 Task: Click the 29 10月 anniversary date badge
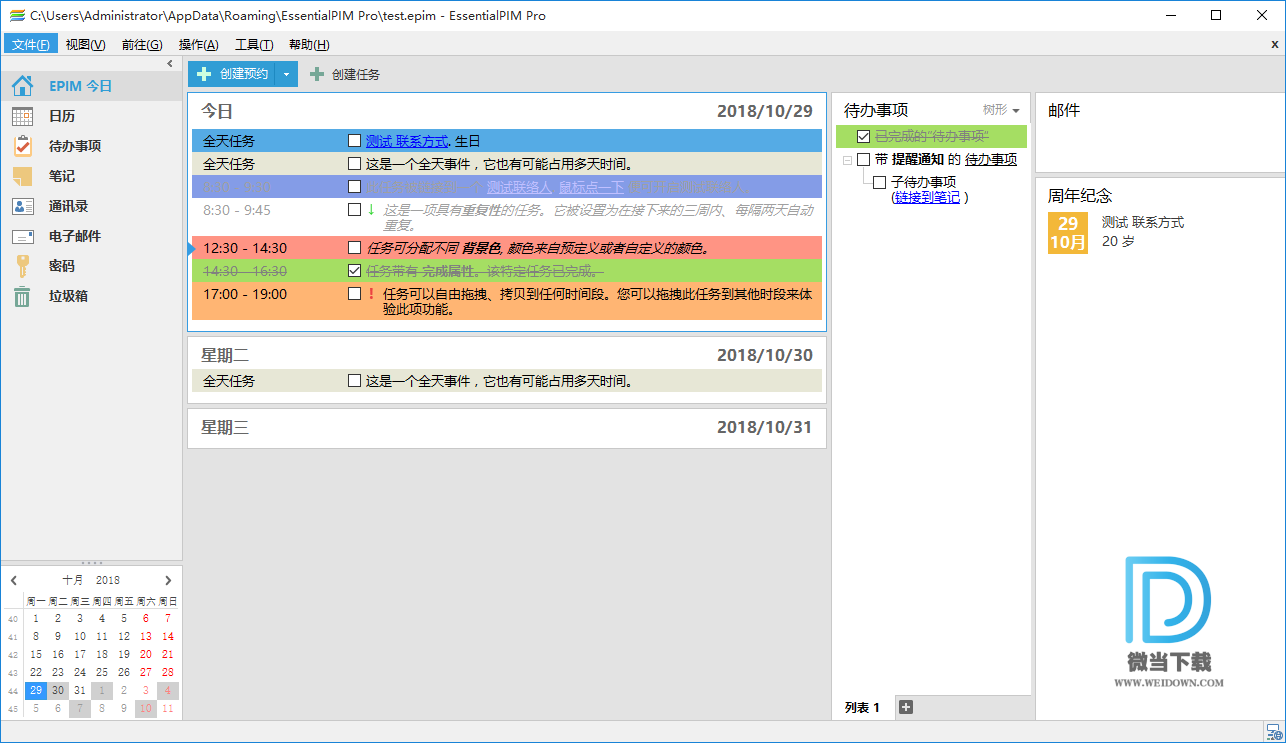click(x=1068, y=232)
